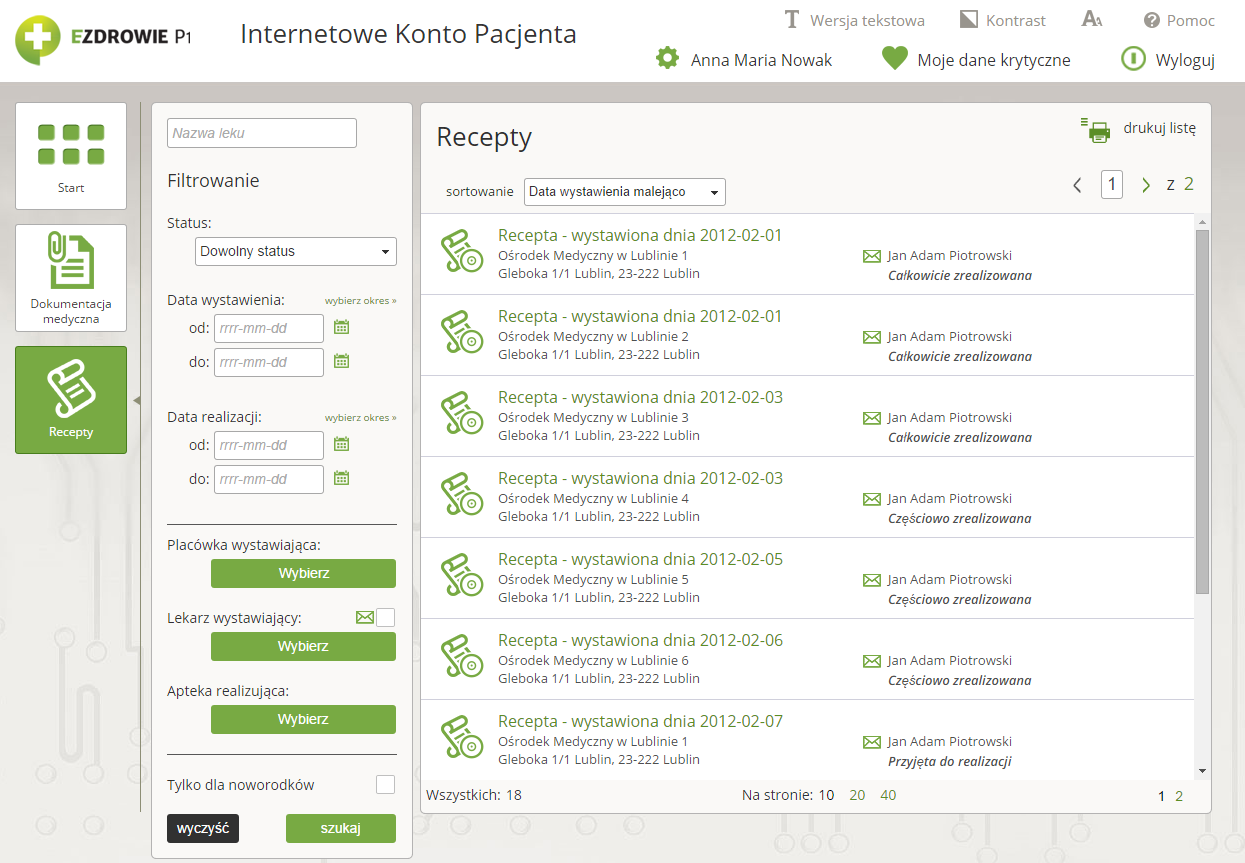The height and width of the screenshot is (863, 1245).
Task: Click the wyczyść button
Action: [x=203, y=828]
